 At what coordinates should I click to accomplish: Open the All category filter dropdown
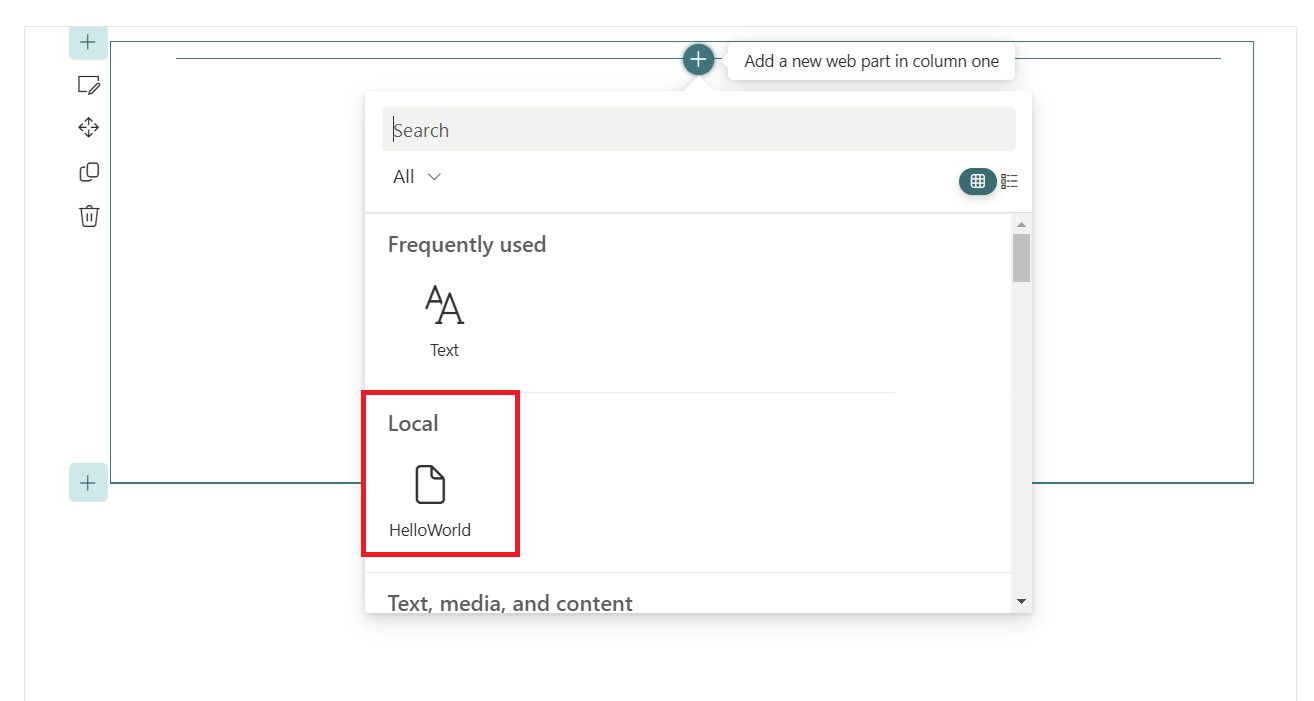tap(417, 177)
